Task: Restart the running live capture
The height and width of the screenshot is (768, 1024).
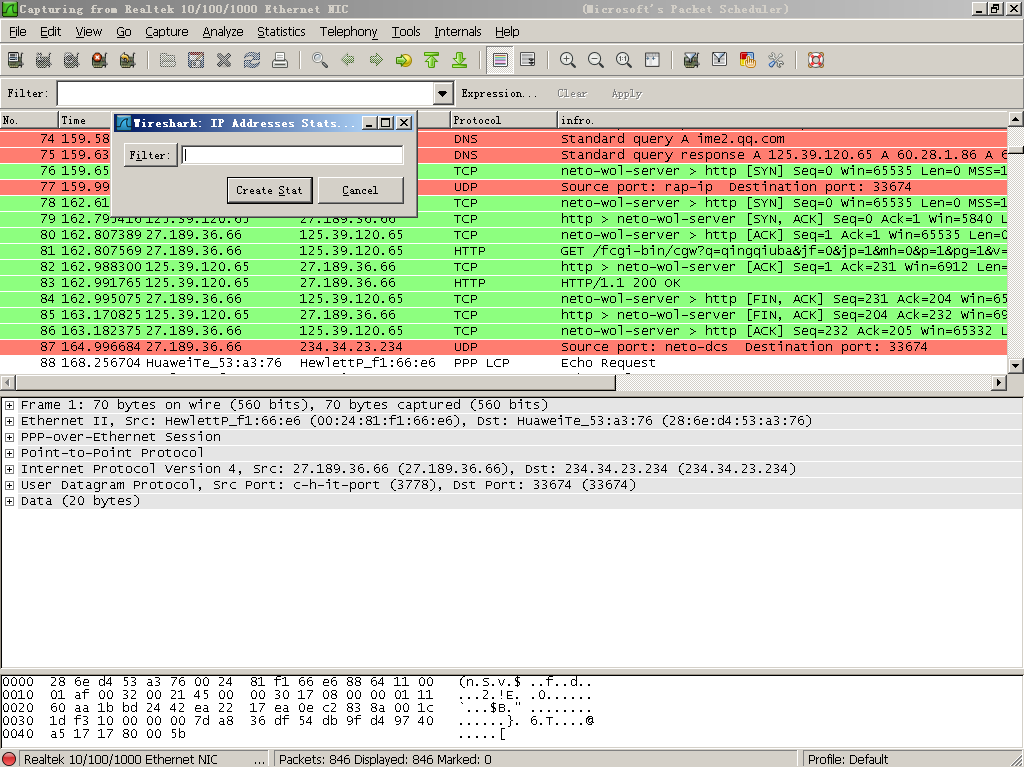Action: pos(128,60)
